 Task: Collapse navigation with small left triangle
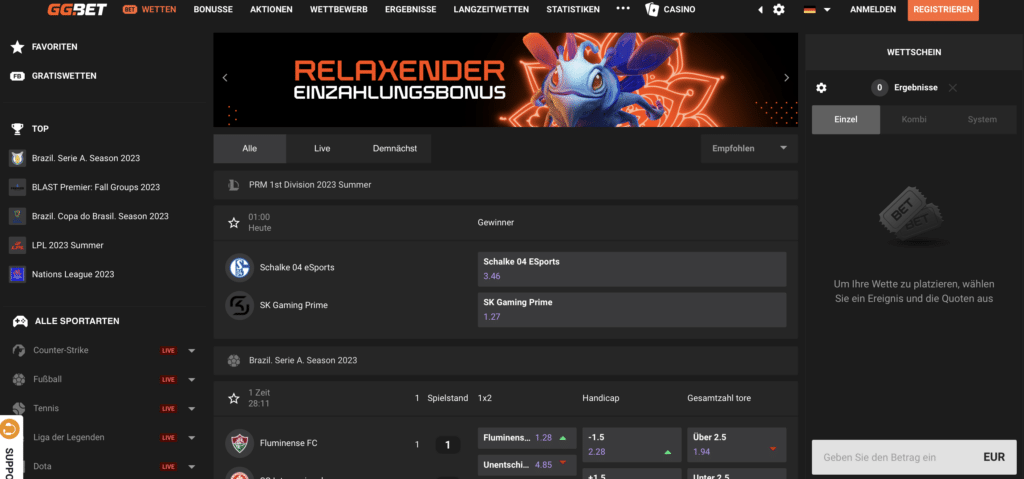click(760, 10)
